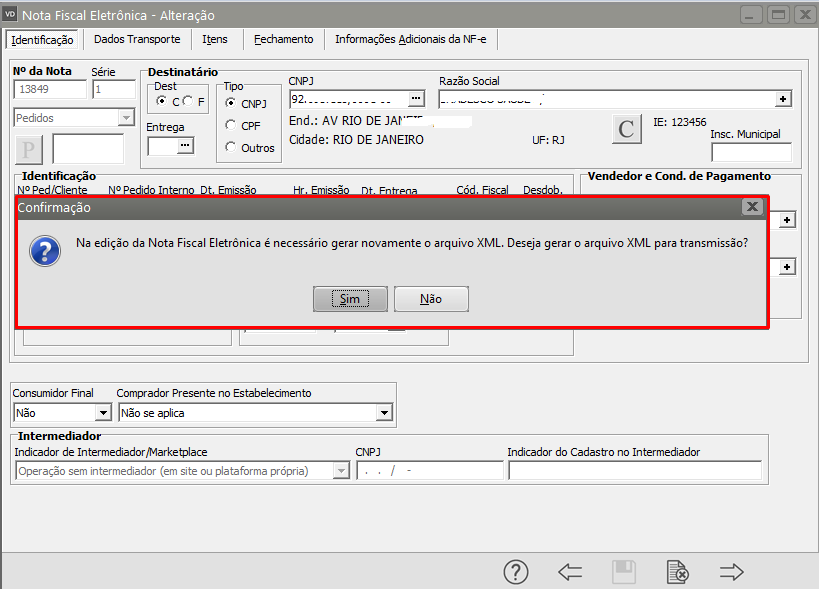Click the large C button beside IE
The height and width of the screenshot is (589, 819).
(627, 129)
